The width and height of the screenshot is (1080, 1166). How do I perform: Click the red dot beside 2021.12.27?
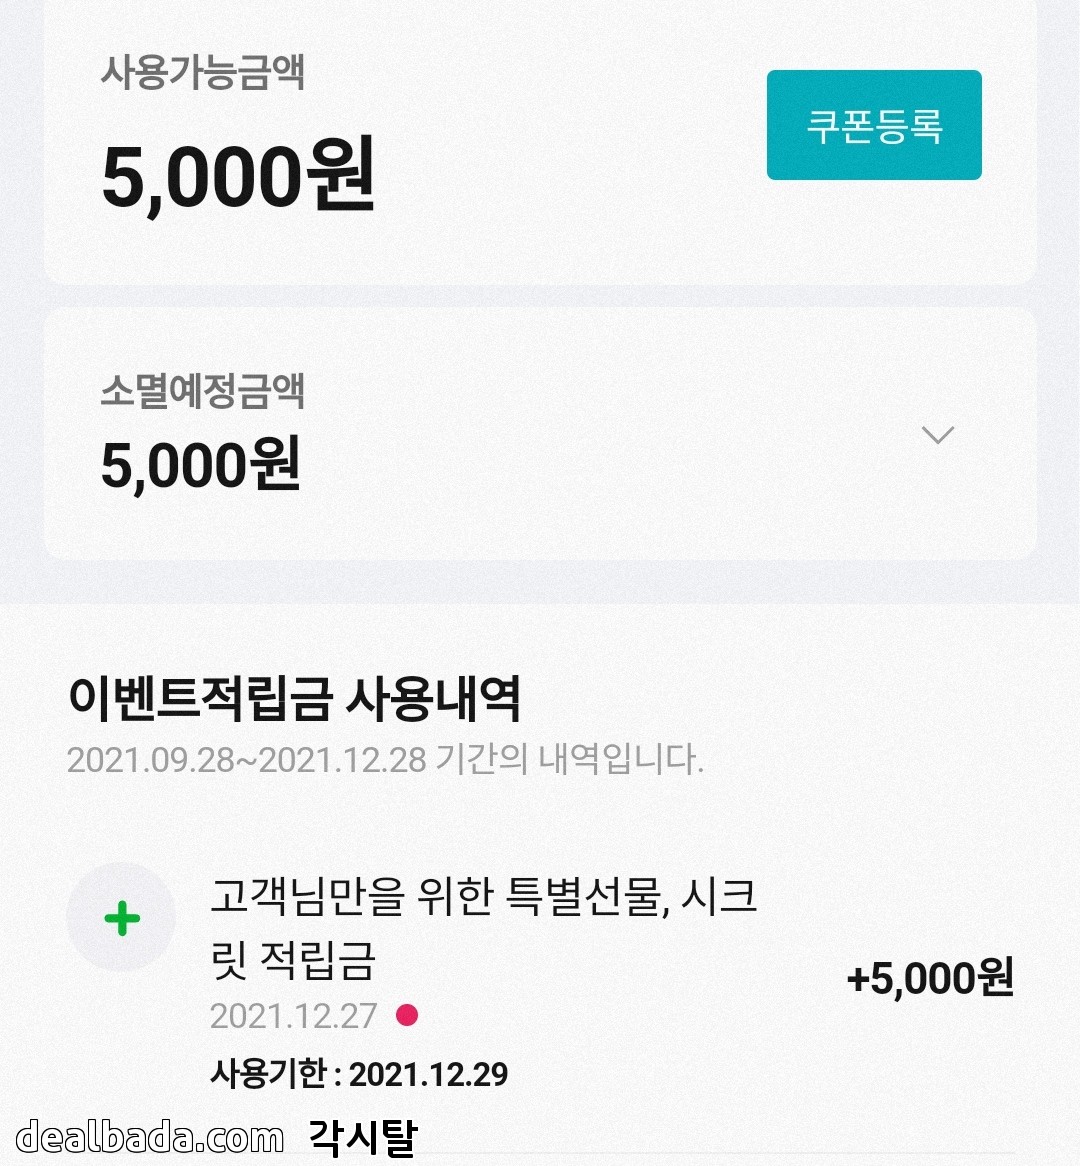tap(407, 1015)
